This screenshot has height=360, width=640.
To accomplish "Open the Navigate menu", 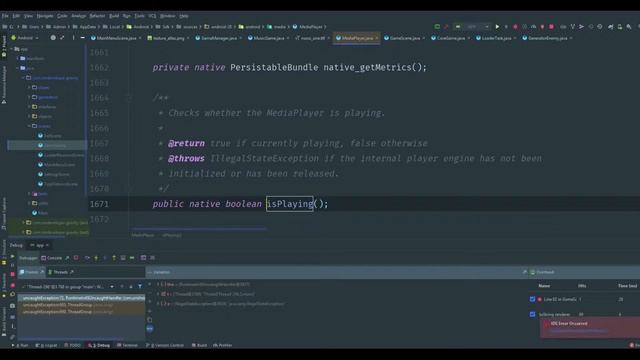I will point(45,16).
